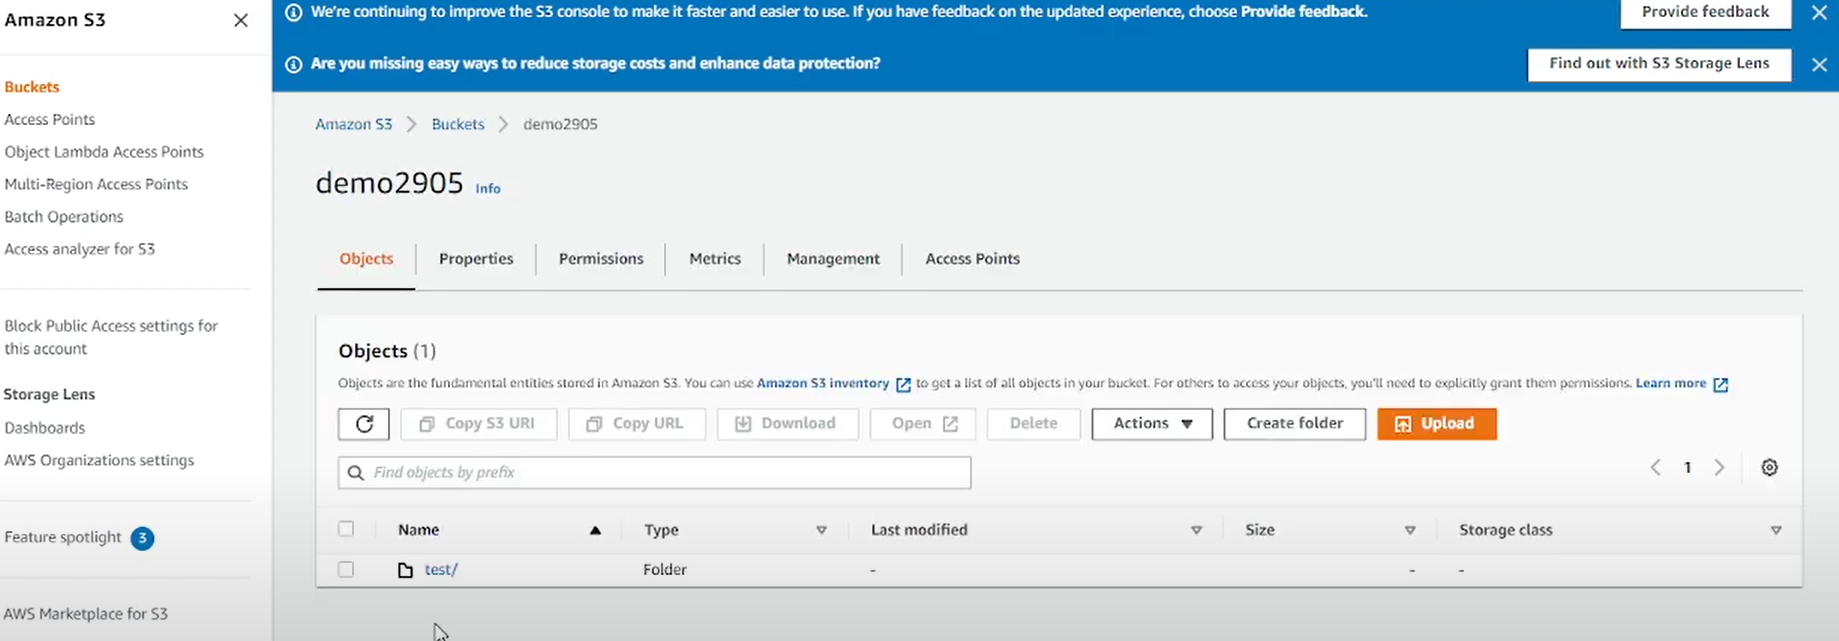The image size is (1839, 641).
Task: Click the info icon on storage costs banner
Action: [x=294, y=64]
